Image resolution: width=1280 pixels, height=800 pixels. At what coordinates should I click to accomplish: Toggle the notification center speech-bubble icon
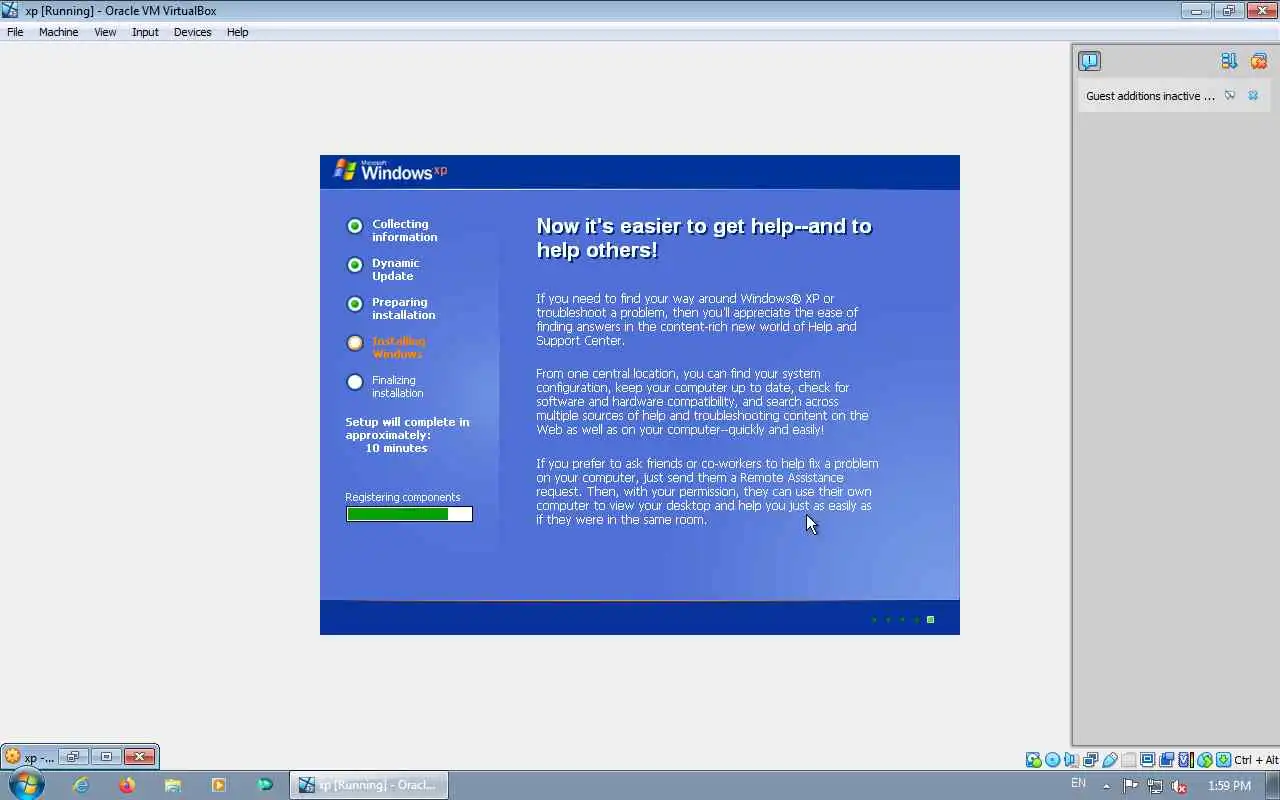(x=1089, y=61)
